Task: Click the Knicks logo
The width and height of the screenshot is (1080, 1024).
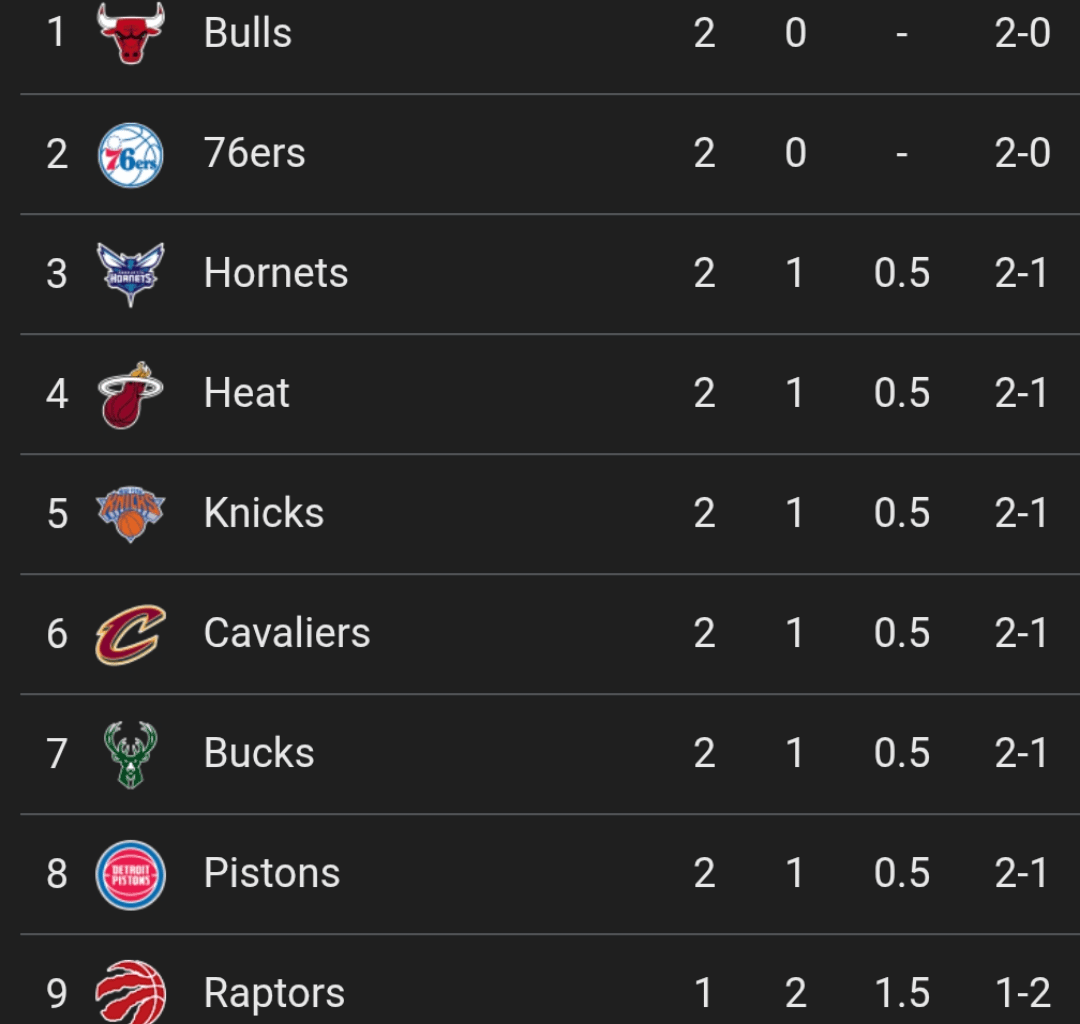Action: tap(130, 512)
